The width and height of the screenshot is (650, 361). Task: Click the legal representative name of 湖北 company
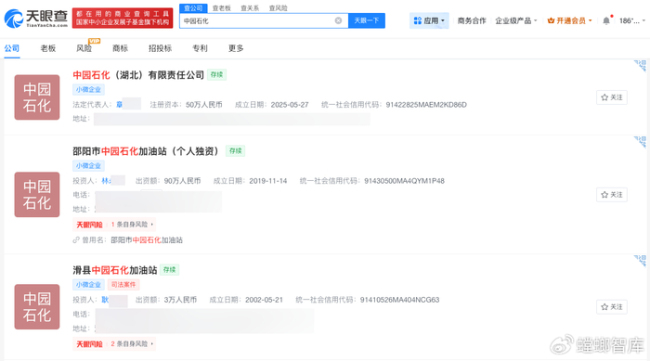pos(119,105)
